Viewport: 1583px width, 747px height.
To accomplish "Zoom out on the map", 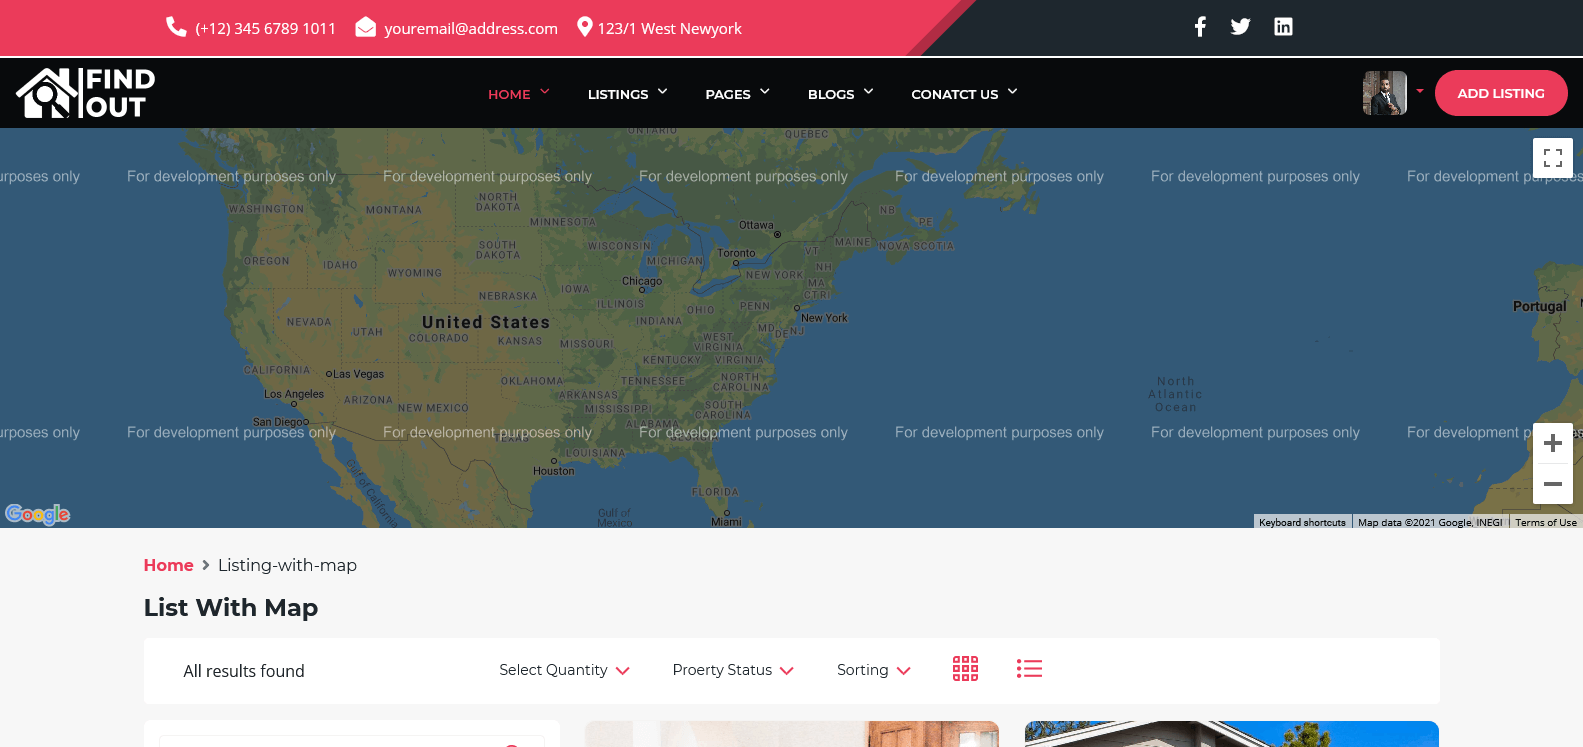I will click(x=1553, y=484).
